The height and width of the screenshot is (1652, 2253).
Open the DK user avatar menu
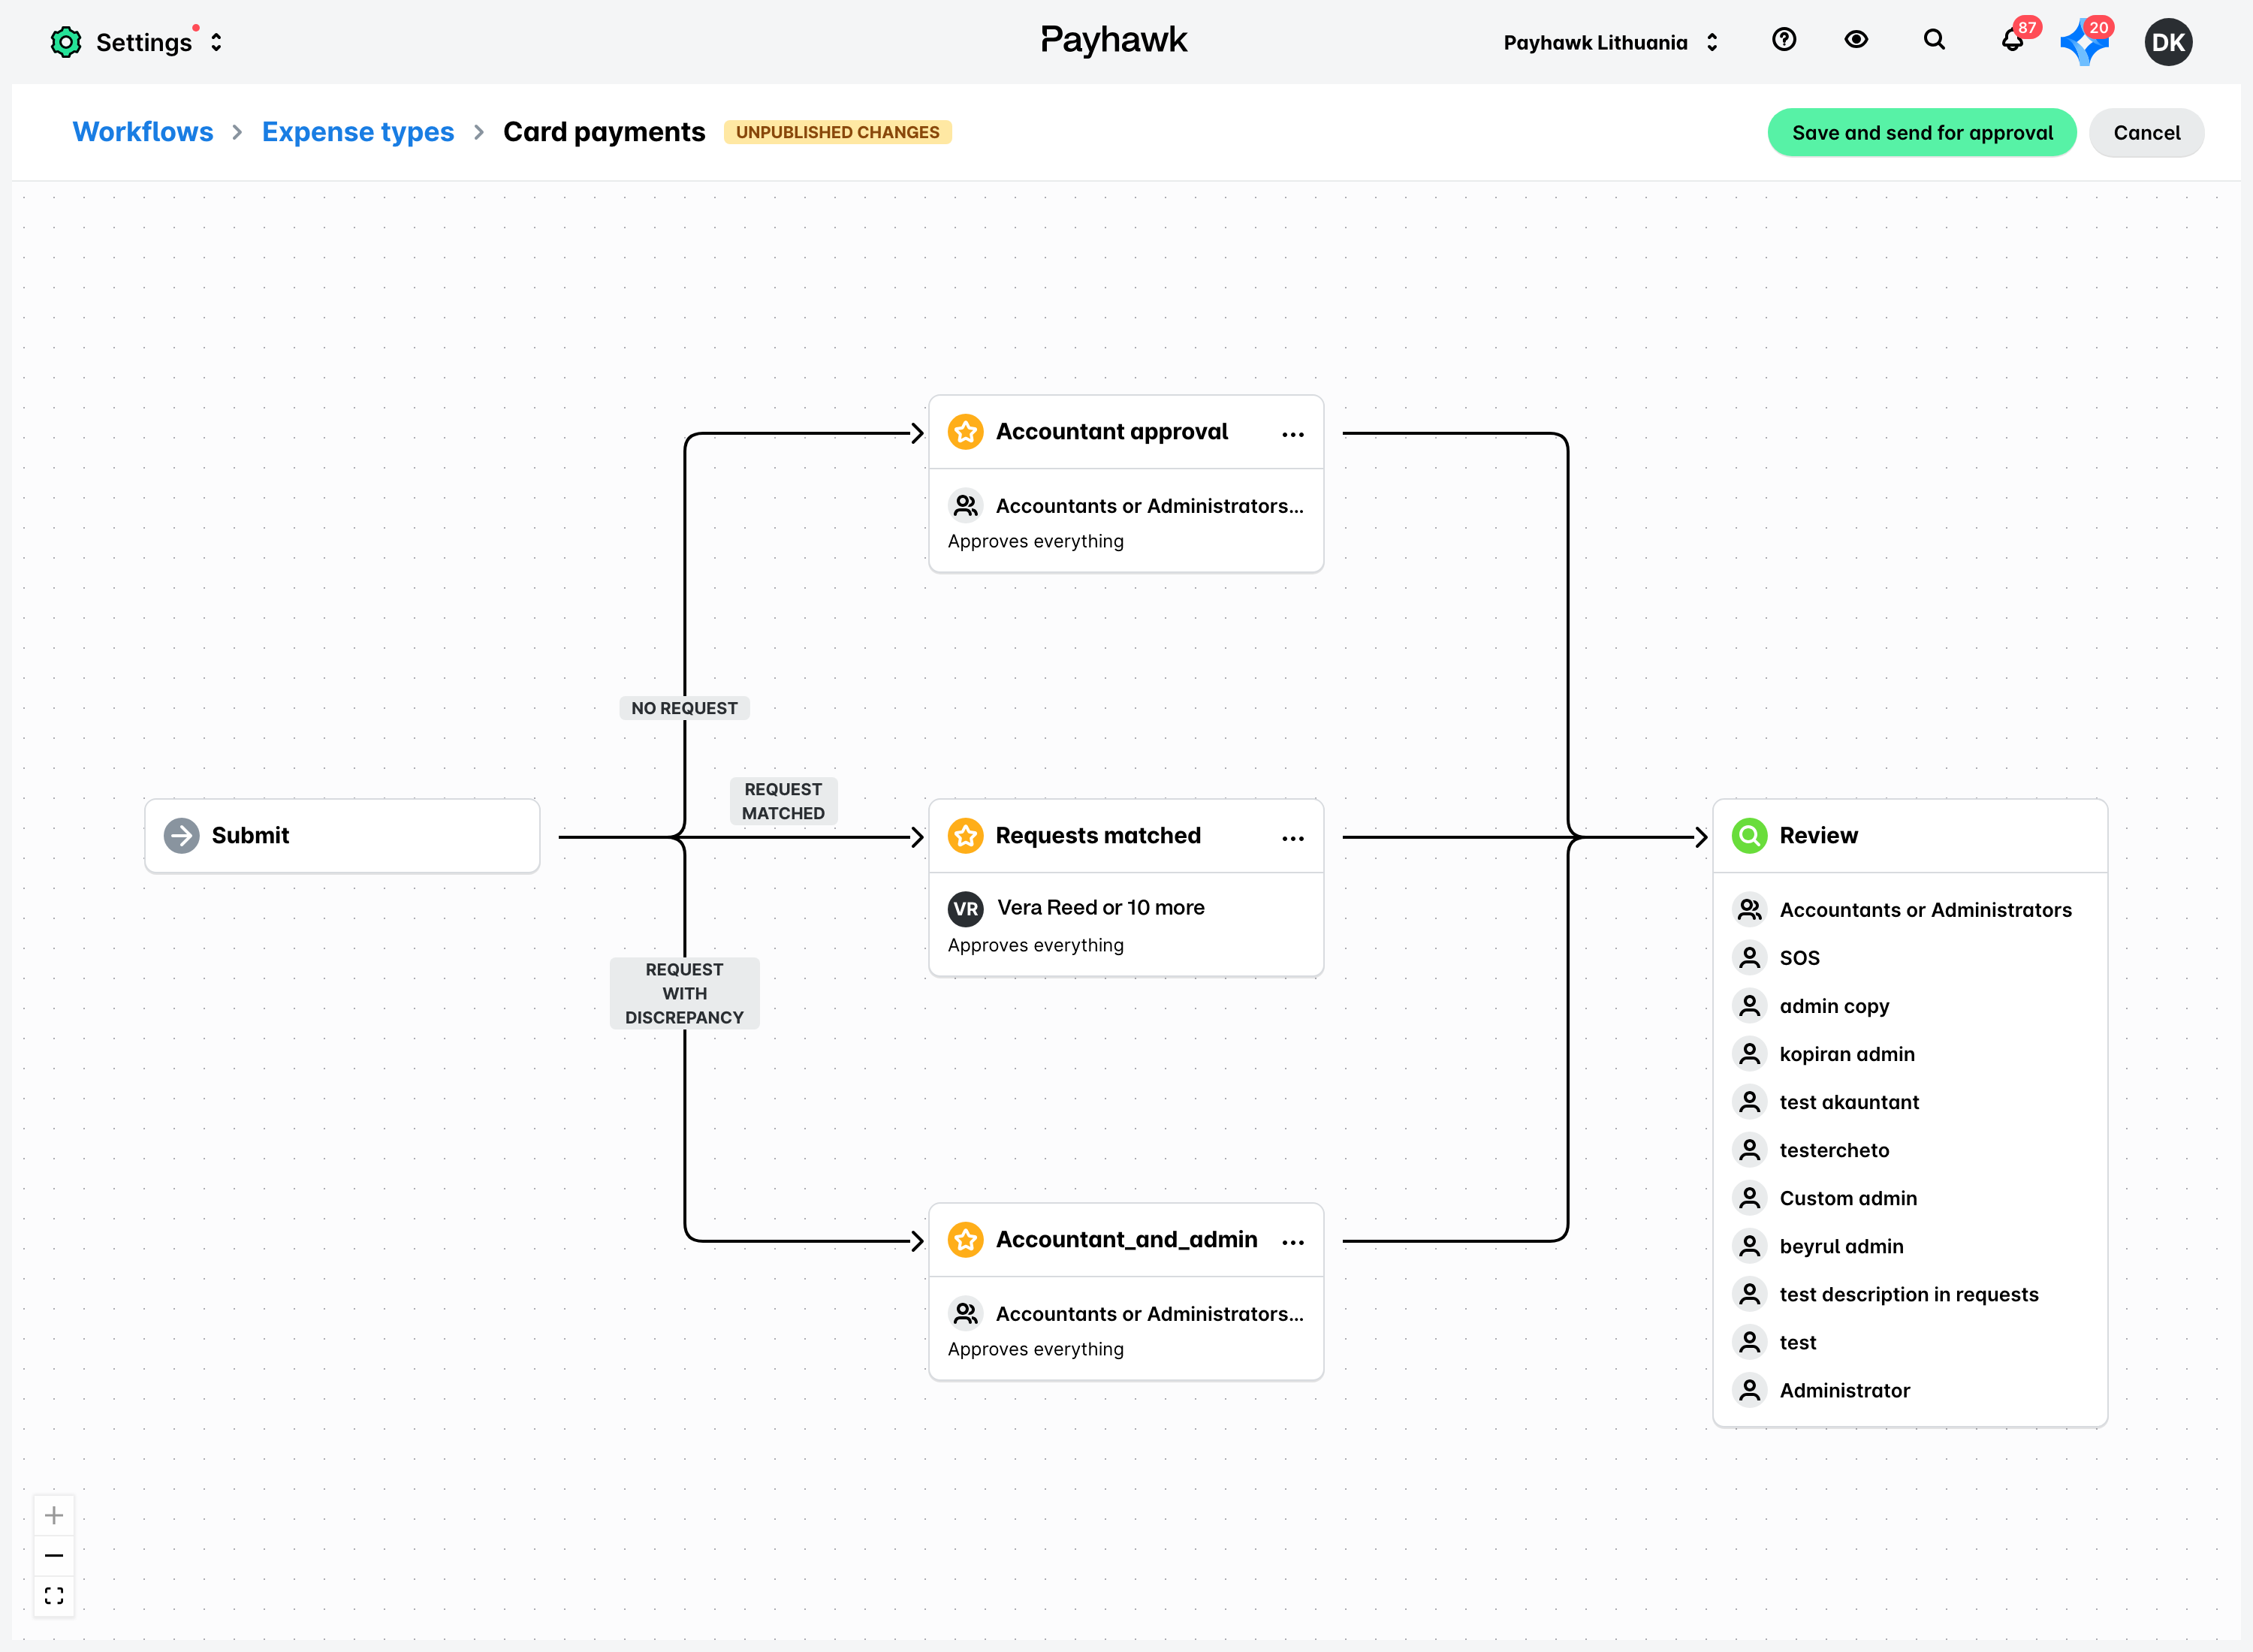(x=2168, y=42)
